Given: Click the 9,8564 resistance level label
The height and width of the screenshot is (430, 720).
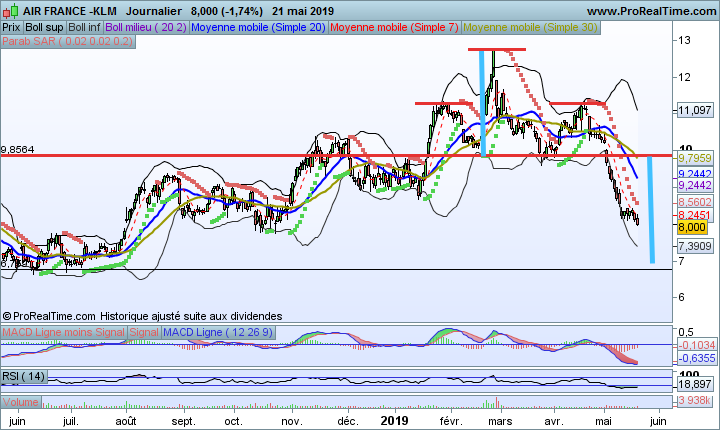Looking at the screenshot, I should 17,150.
